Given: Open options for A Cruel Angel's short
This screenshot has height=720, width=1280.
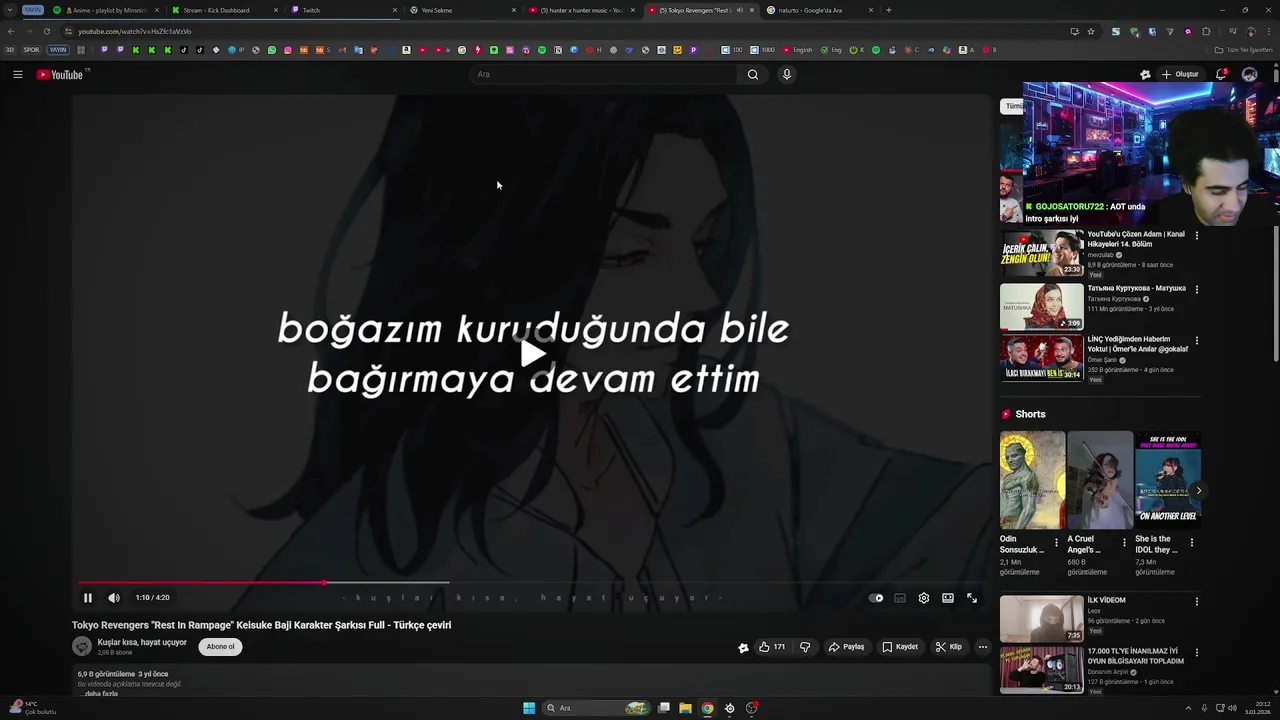Looking at the screenshot, I should coord(1123,543).
